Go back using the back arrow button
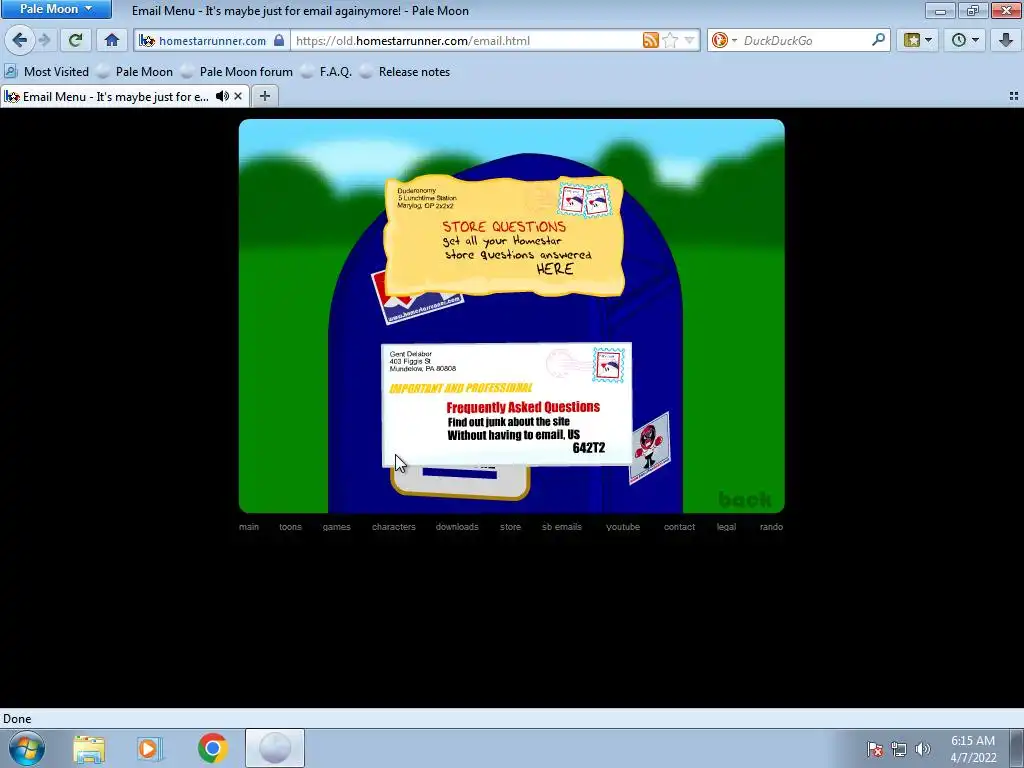1024x768 pixels. pos(20,40)
